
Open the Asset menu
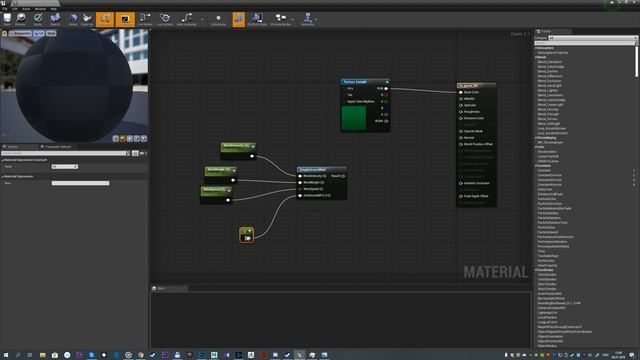click(26, 9)
